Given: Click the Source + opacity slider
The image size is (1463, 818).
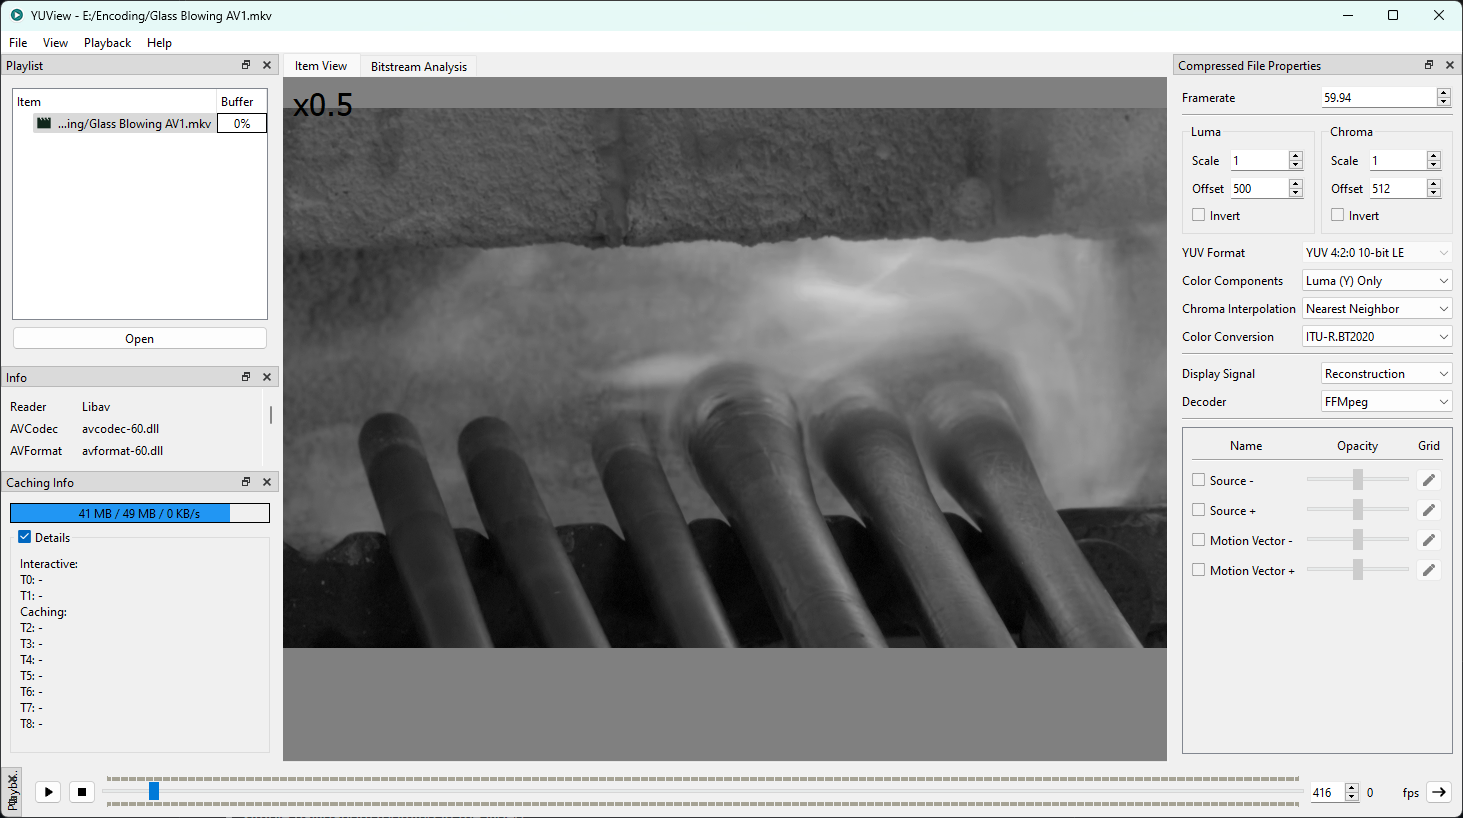Looking at the screenshot, I should 1356,509.
